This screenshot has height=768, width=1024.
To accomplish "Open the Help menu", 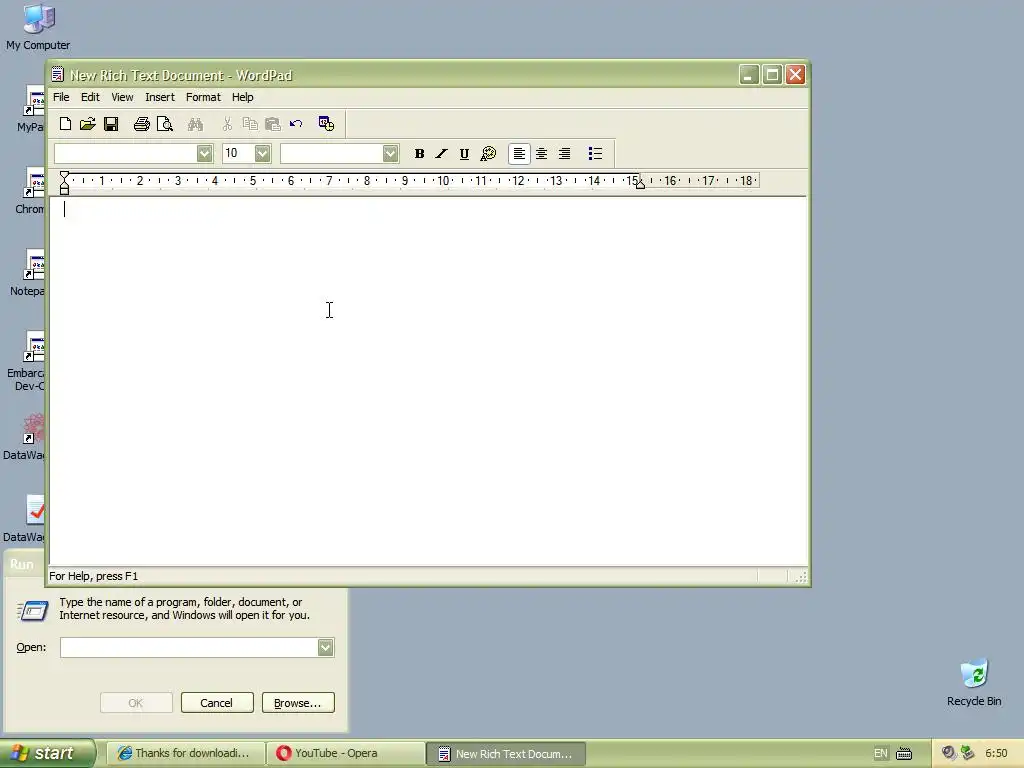I will (242, 97).
